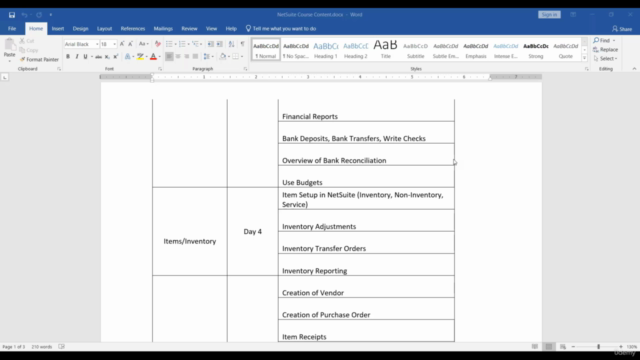Click the Justify alignment icon
Image resolution: width=640 pixels, height=360 pixels.
195,57
